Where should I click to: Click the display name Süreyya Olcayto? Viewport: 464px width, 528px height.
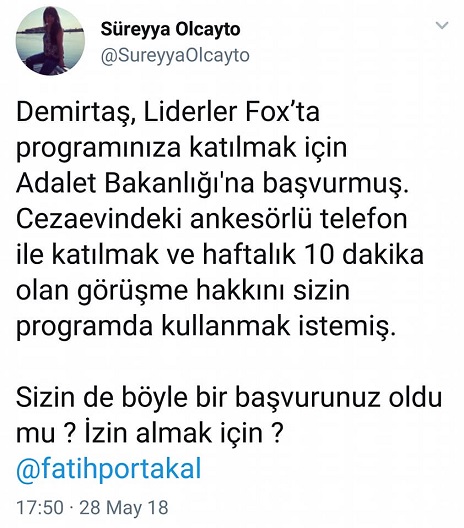pyautogui.click(x=170, y=30)
